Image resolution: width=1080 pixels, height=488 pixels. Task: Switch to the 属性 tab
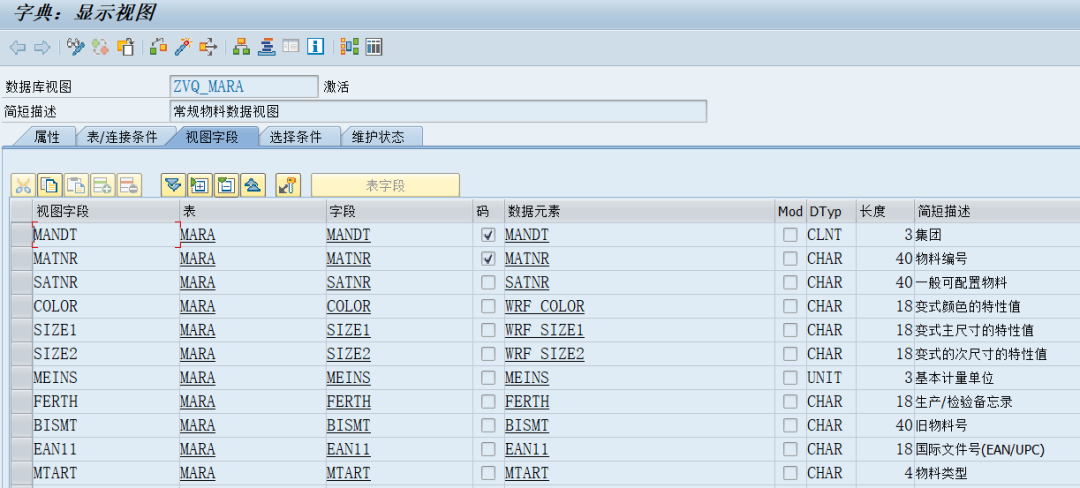(x=47, y=137)
